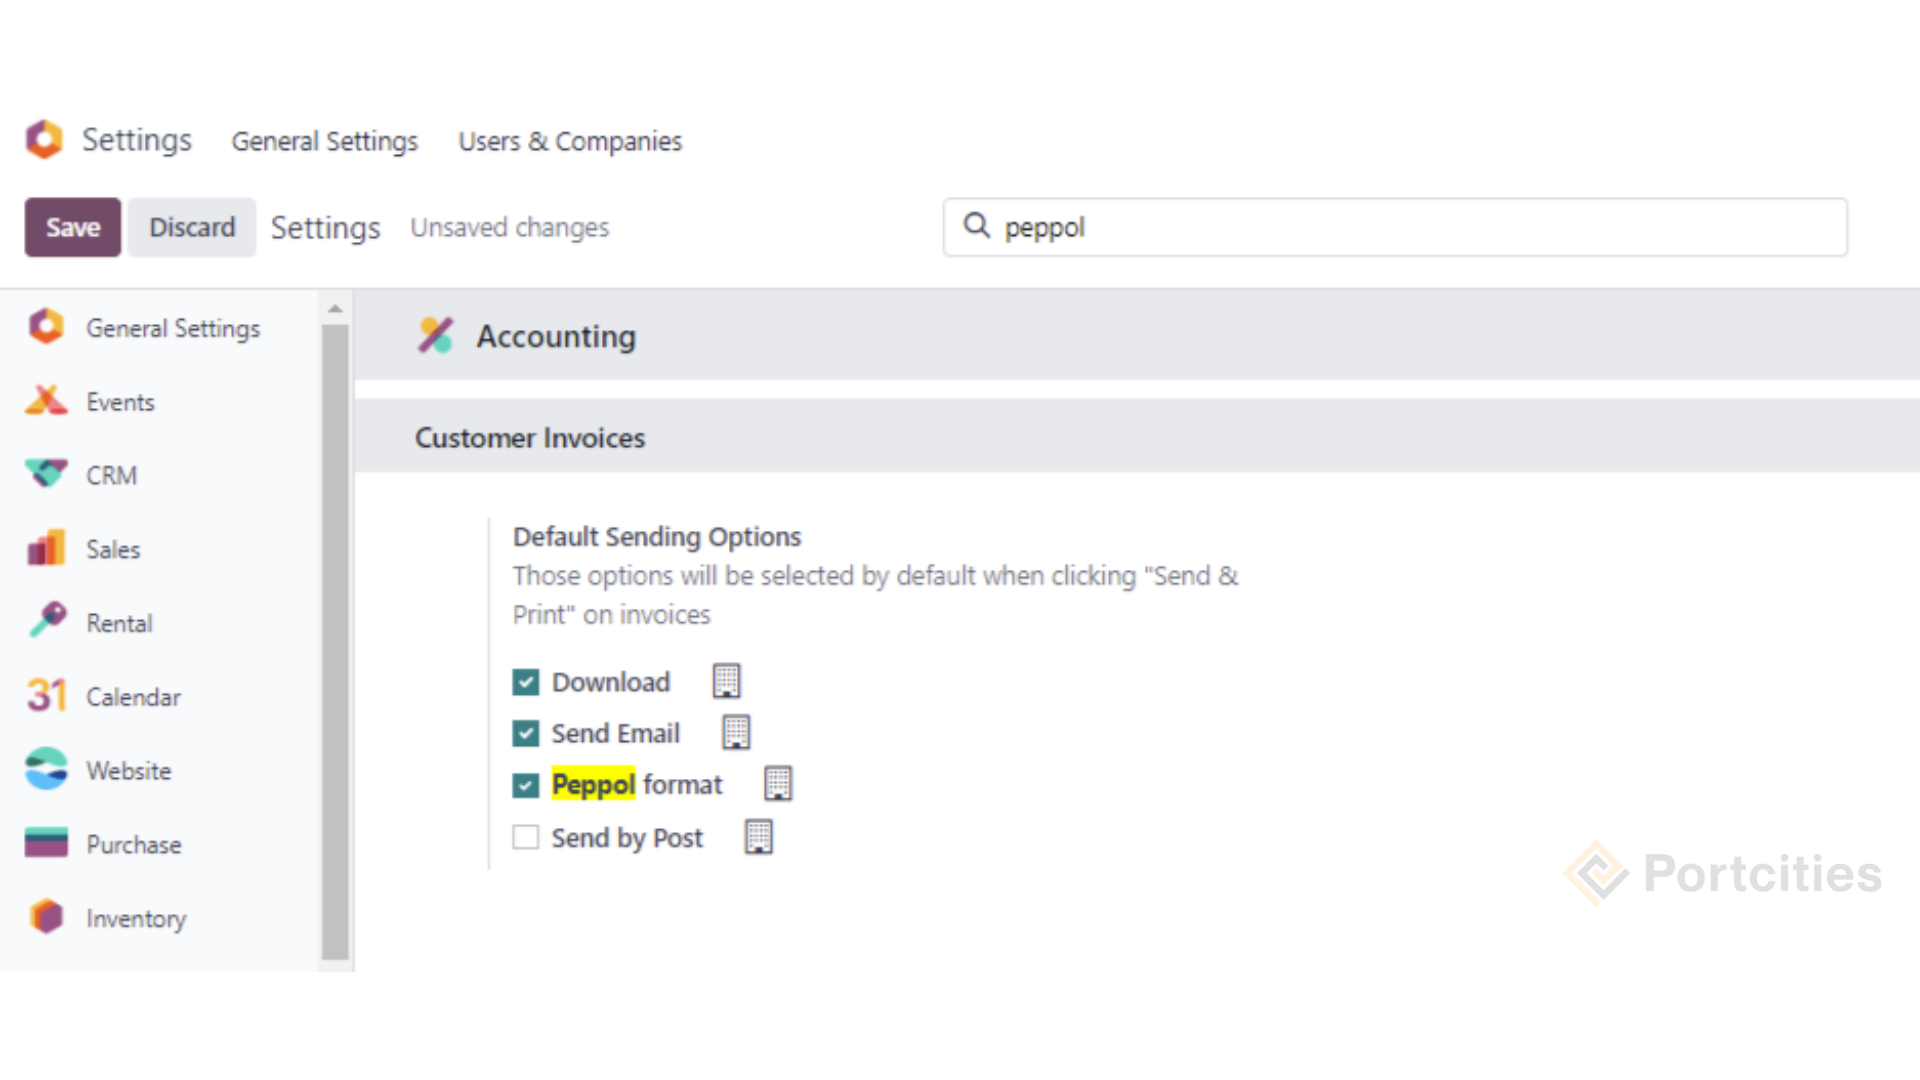
Task: Click the Sales icon in the sidebar
Action: point(46,548)
